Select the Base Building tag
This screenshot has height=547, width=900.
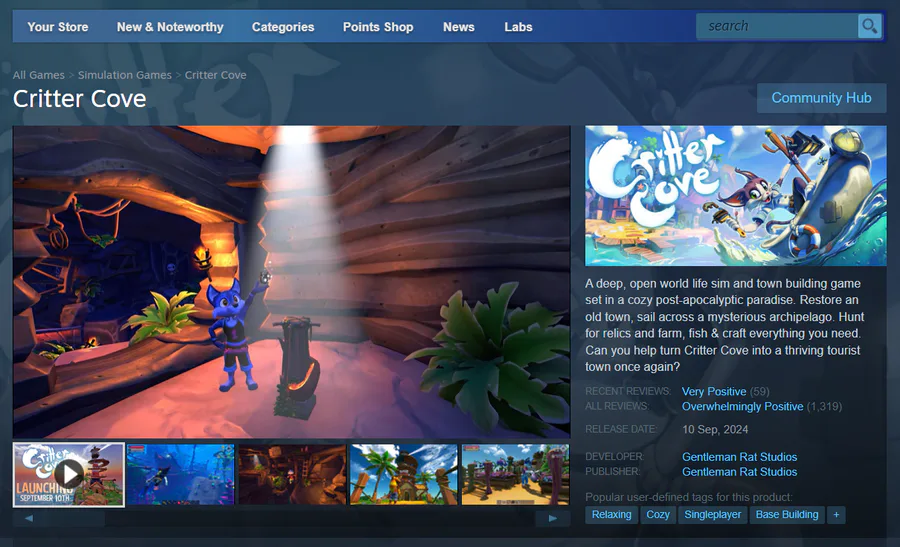[x=787, y=515]
